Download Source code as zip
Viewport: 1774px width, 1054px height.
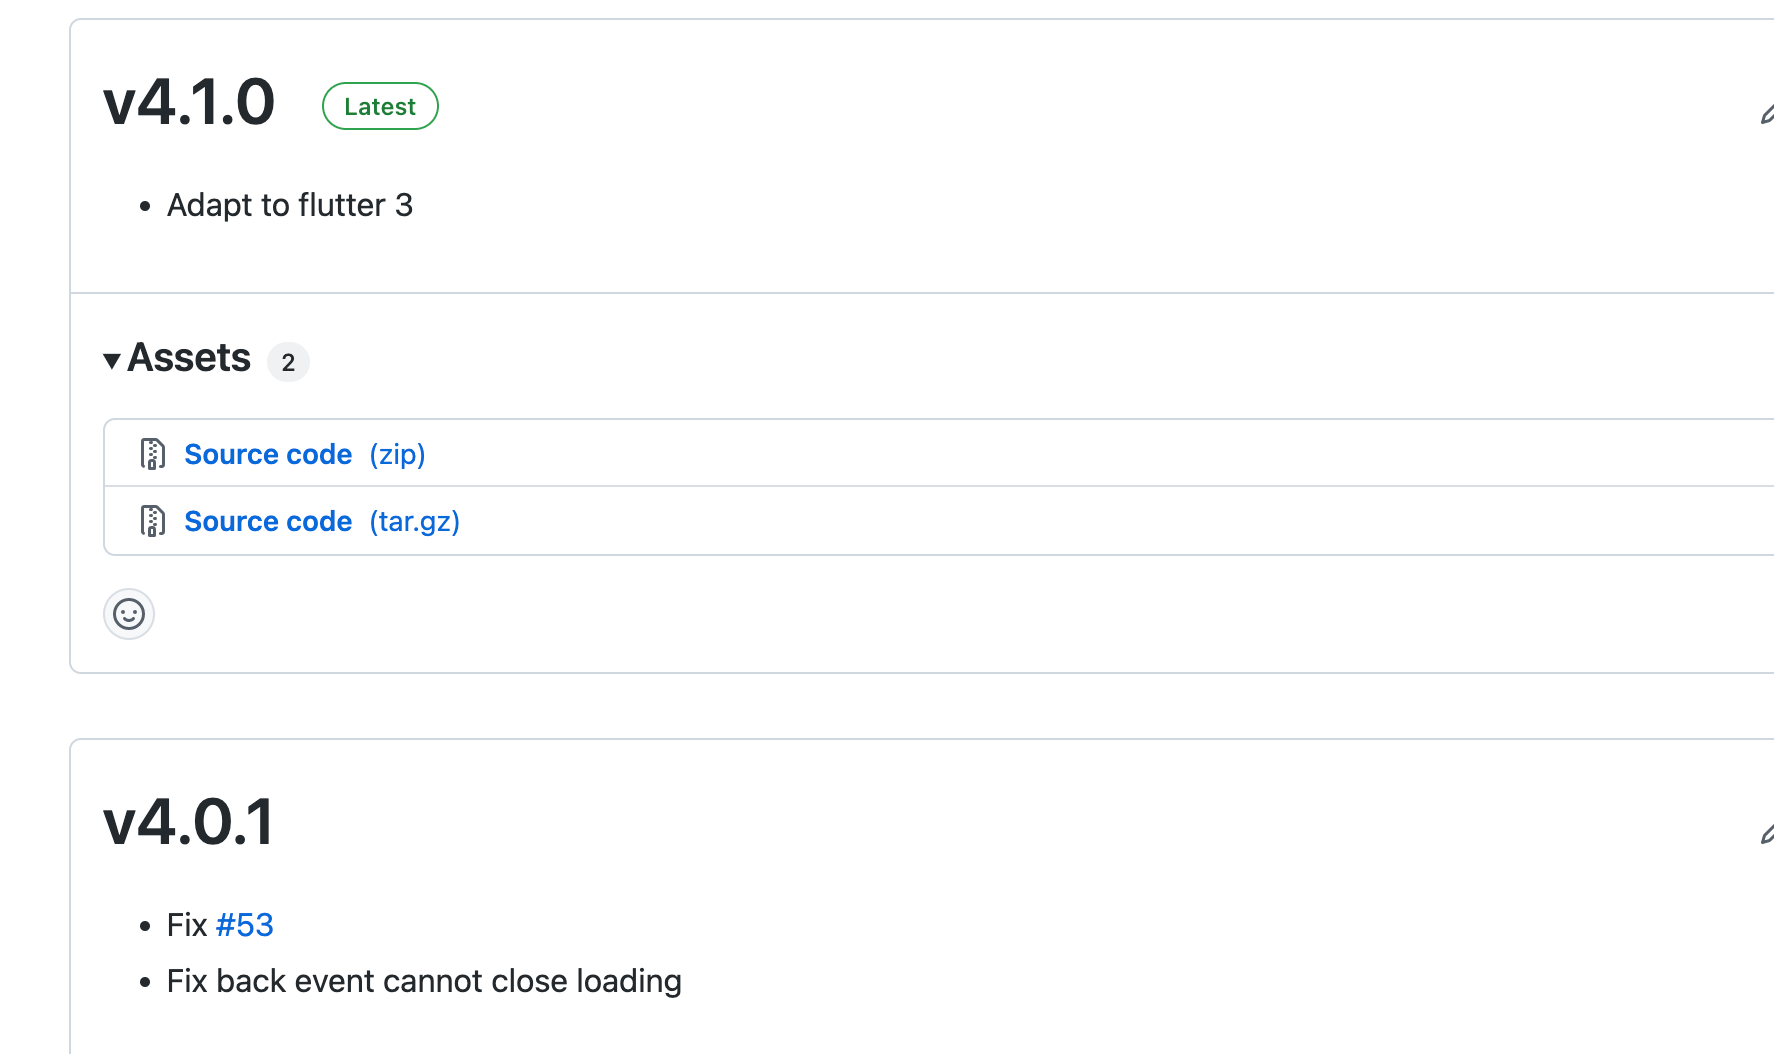pyautogui.click(x=268, y=454)
